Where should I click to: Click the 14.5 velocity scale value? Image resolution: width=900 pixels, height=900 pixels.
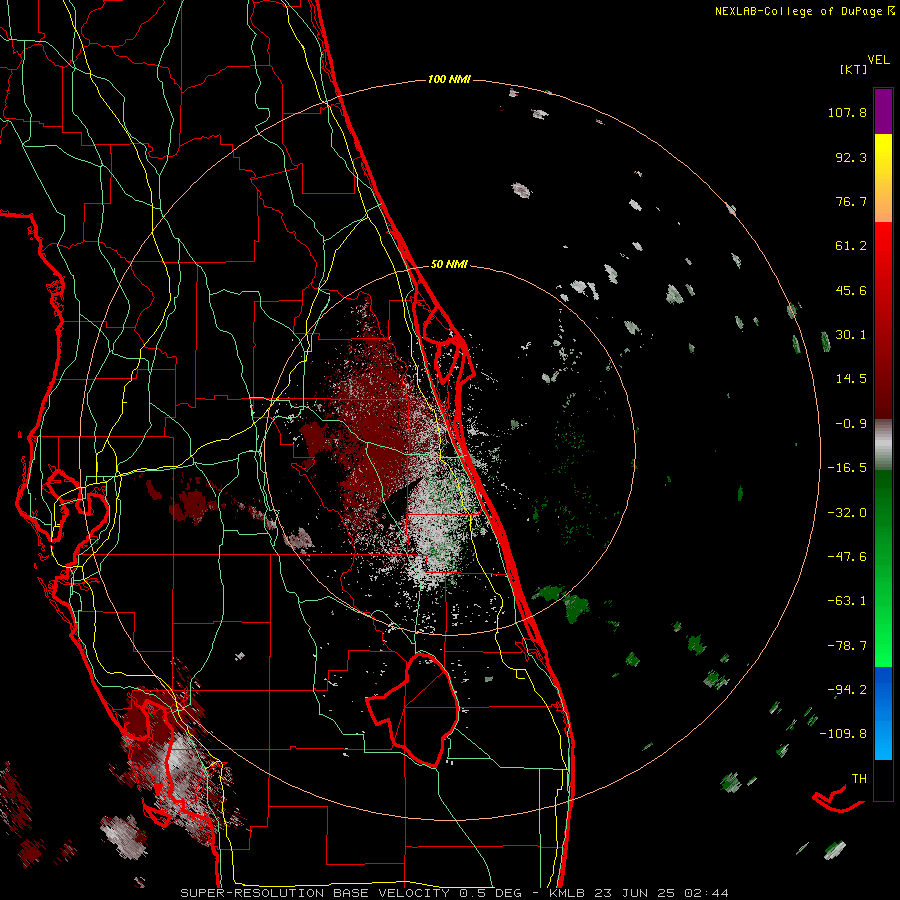[x=851, y=379]
